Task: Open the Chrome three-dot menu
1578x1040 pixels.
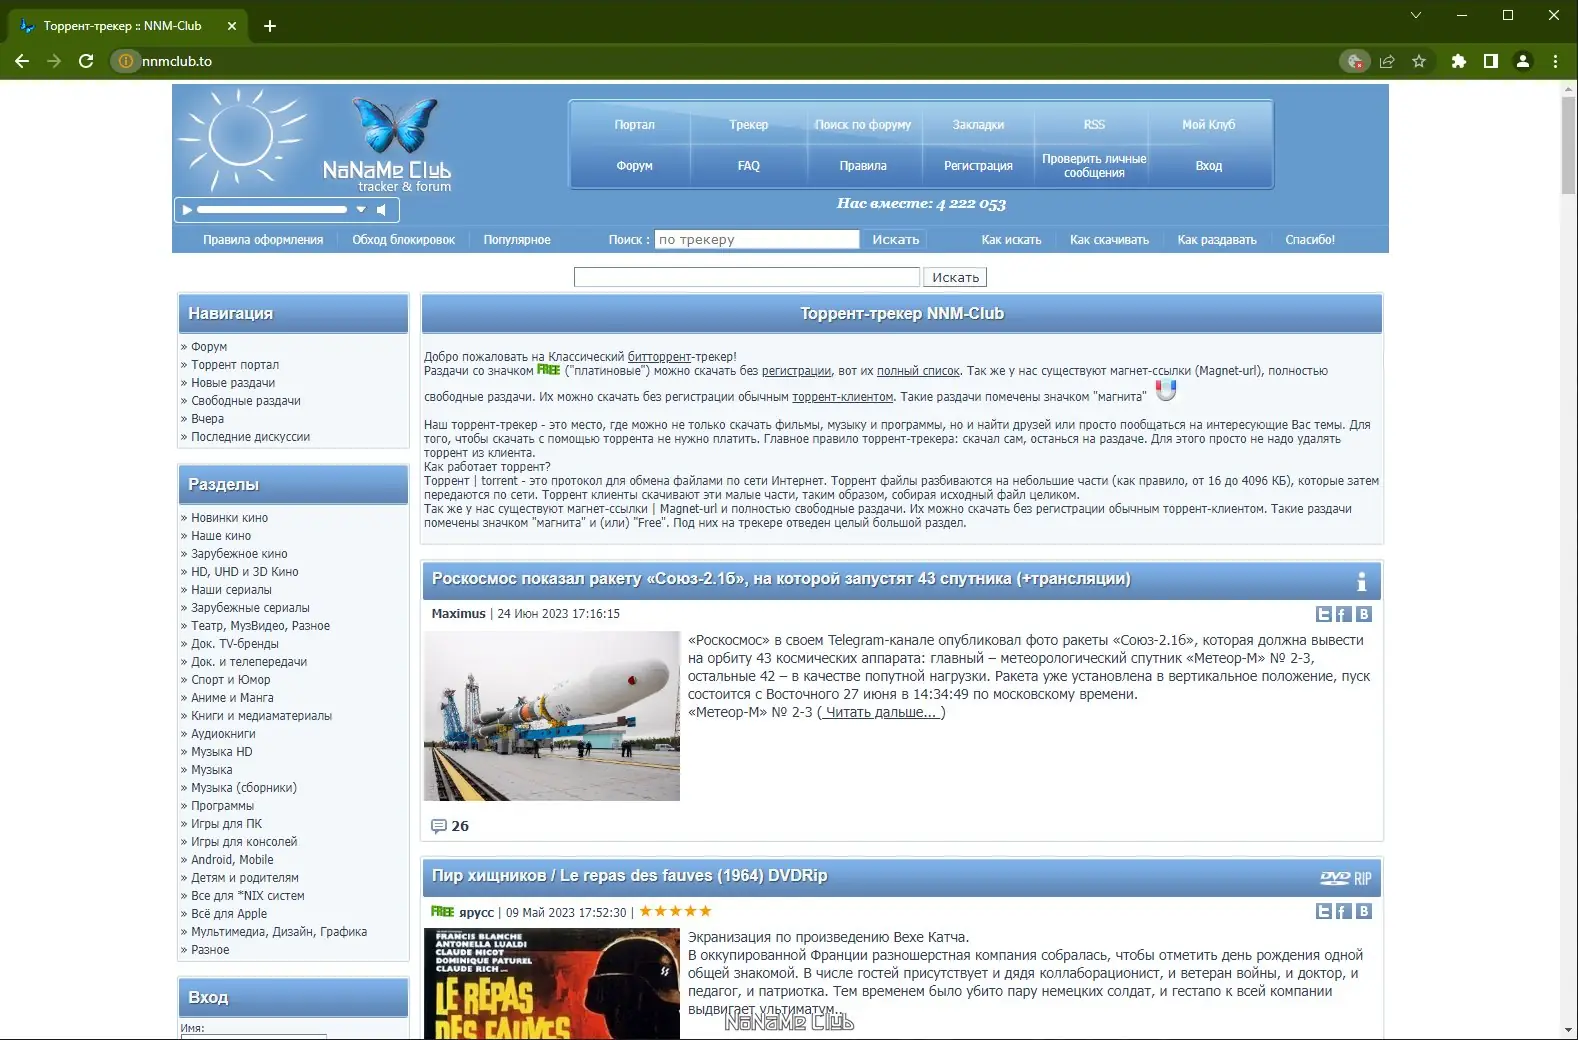Action: 1555,61
